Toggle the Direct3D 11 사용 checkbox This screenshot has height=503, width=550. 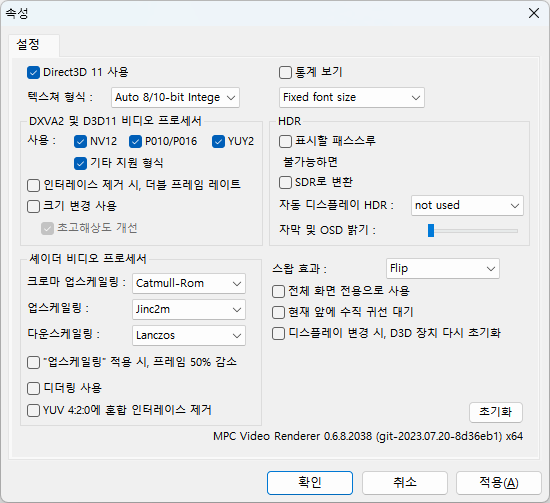(x=33, y=73)
